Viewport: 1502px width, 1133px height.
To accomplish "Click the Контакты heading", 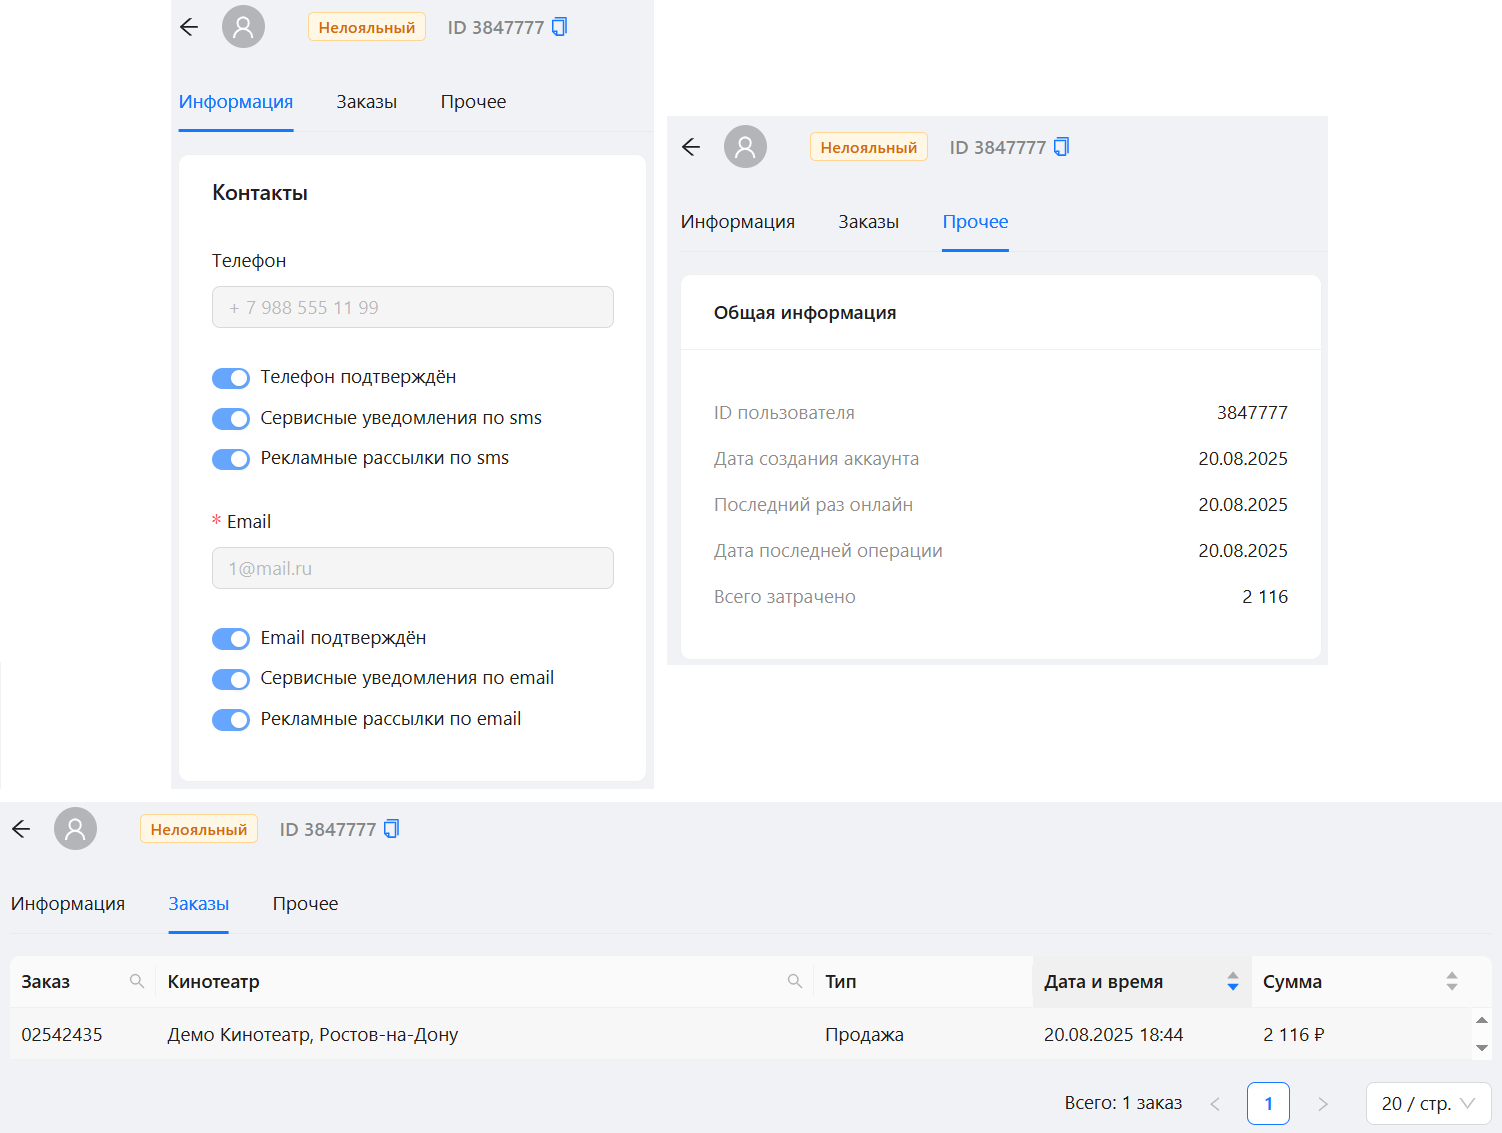I will point(260,193).
